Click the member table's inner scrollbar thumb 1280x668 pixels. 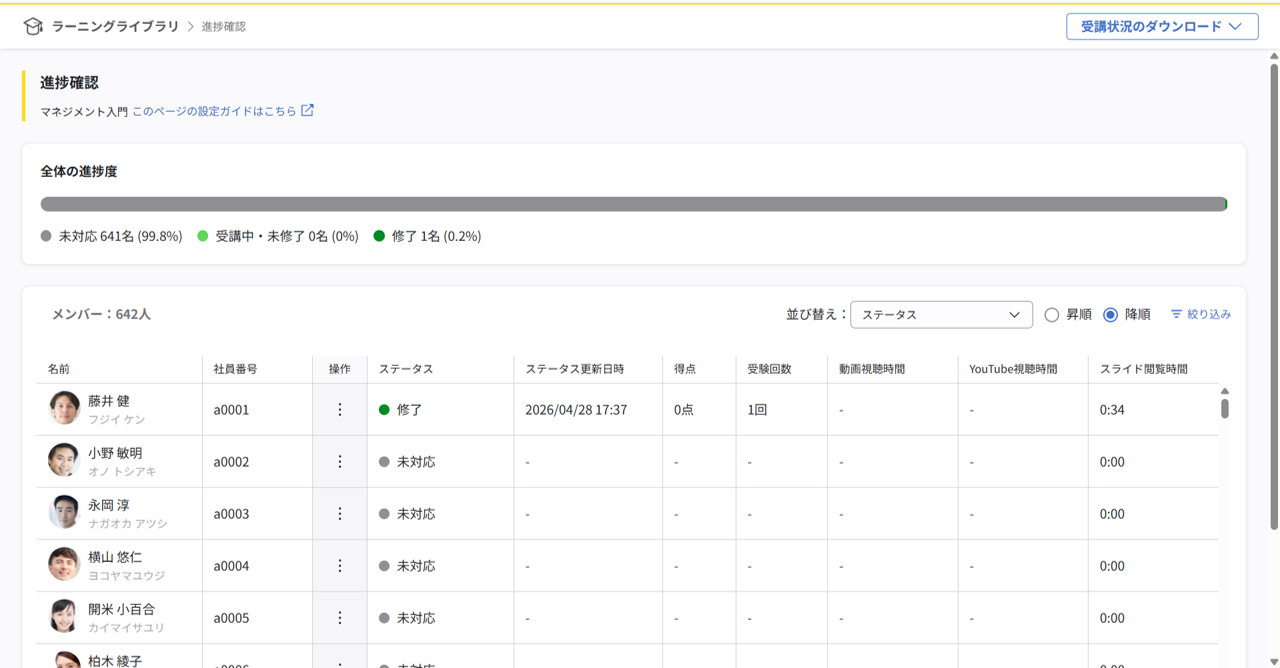pos(1225,408)
